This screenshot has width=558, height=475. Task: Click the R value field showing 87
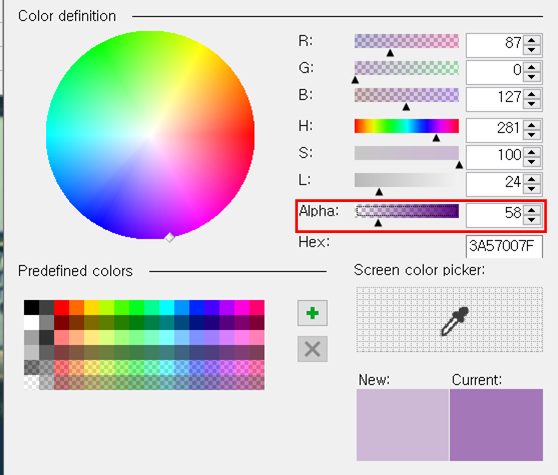(x=495, y=45)
